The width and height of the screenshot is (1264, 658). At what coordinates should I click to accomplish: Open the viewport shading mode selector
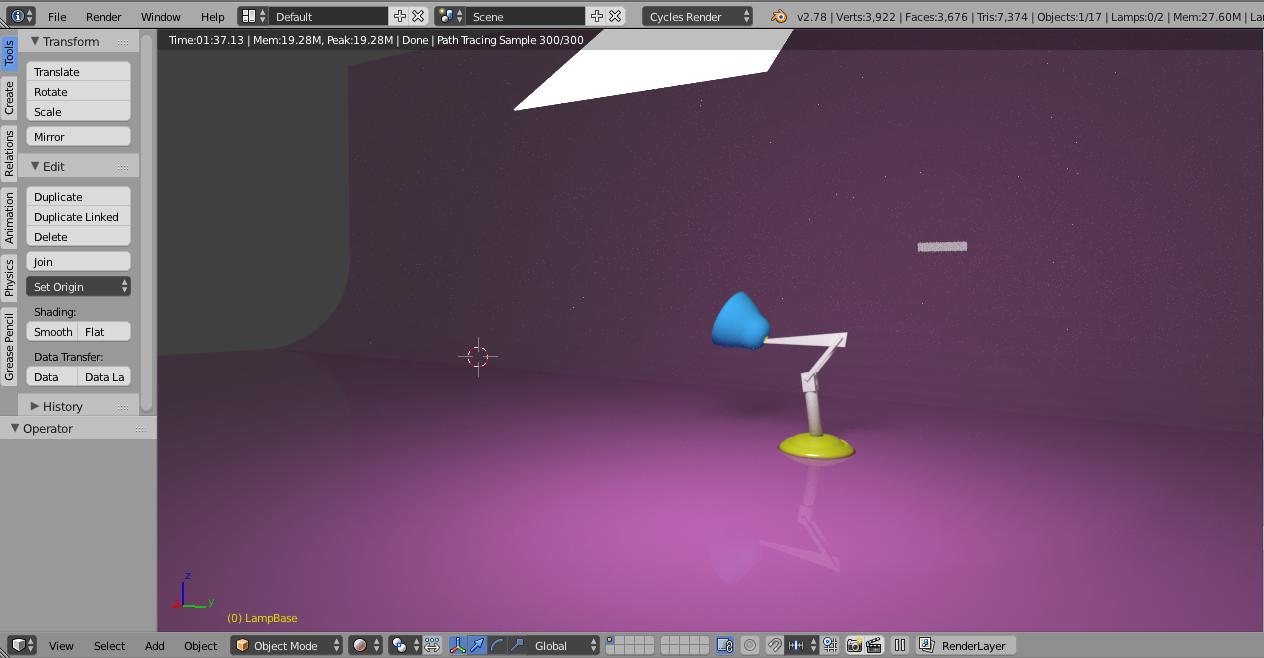[361, 645]
